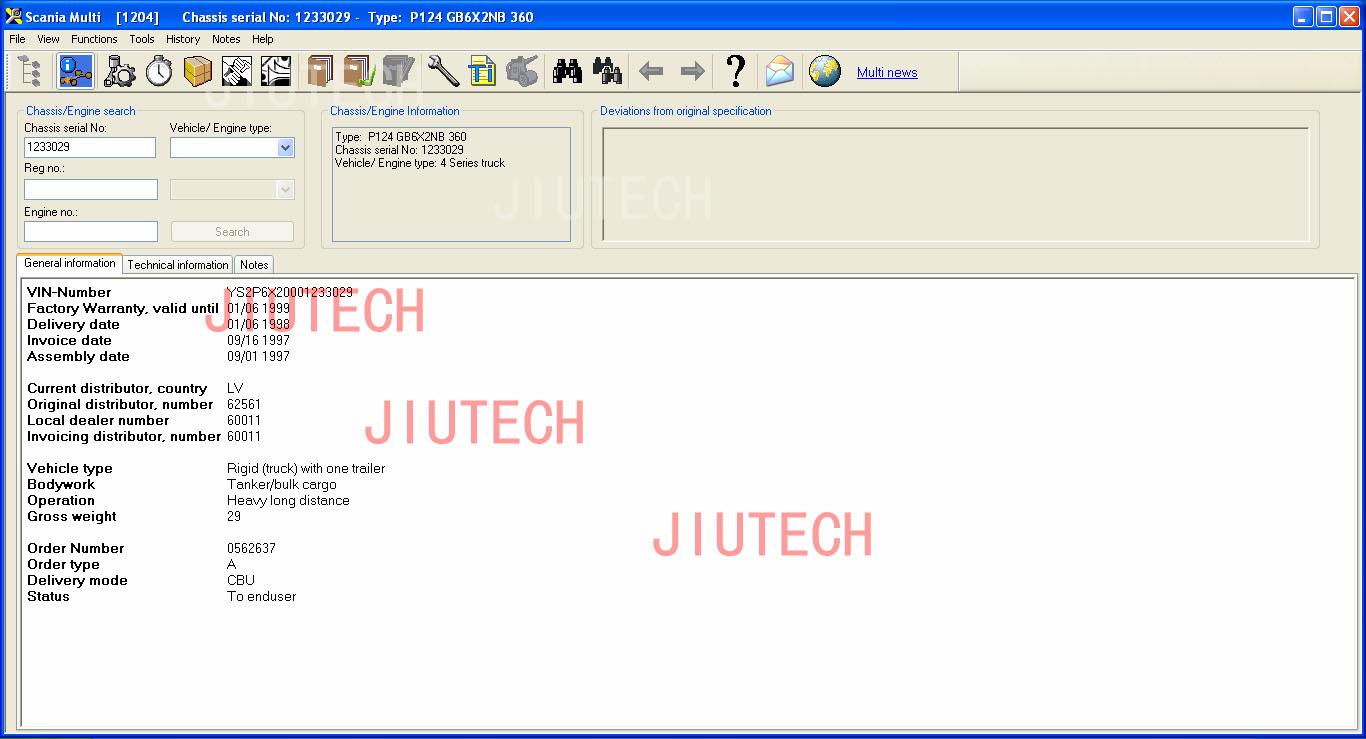1366x739 pixels.
Task: Click the Factory Warranty date 01/06 1999
Action: (259, 308)
